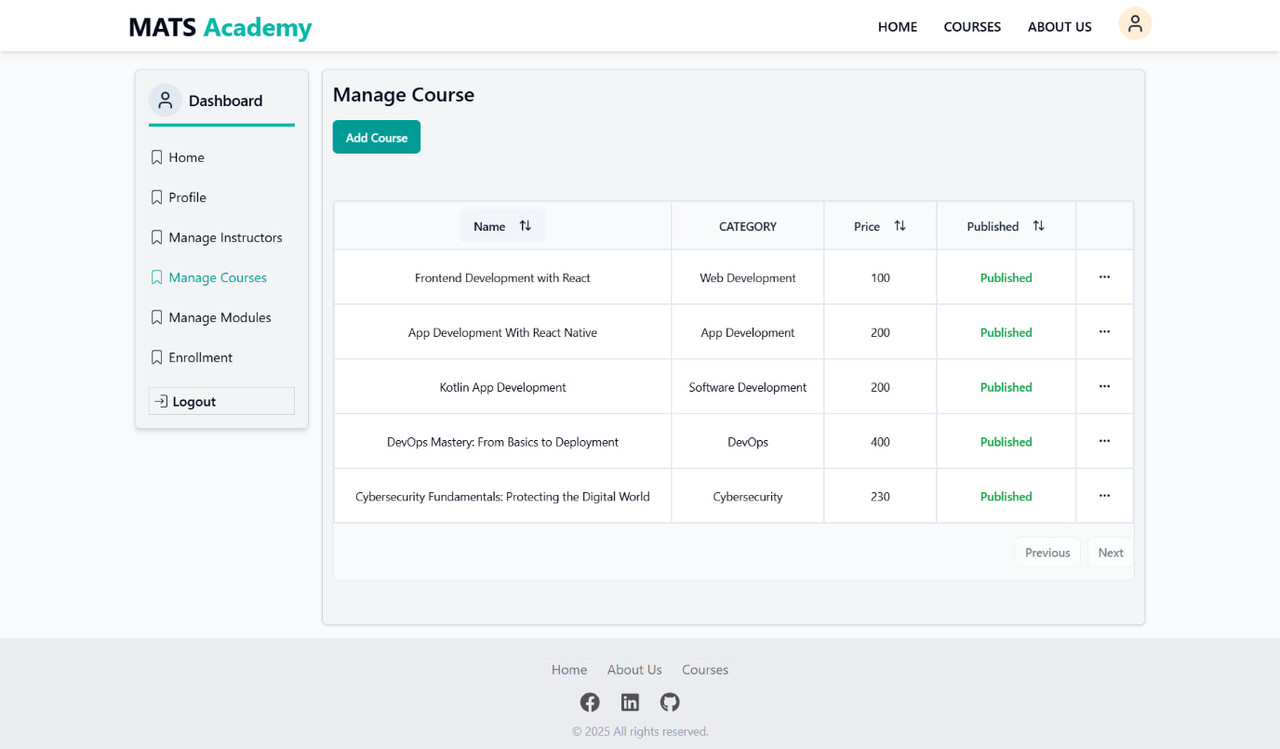Open Manage Modules in sidebar
Image resolution: width=1280 pixels, height=749 pixels.
pos(221,317)
